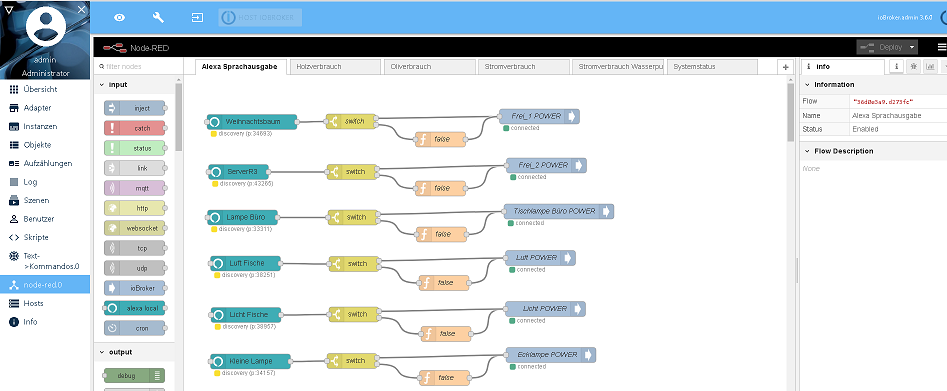Select the catch palette node

tap(134, 128)
